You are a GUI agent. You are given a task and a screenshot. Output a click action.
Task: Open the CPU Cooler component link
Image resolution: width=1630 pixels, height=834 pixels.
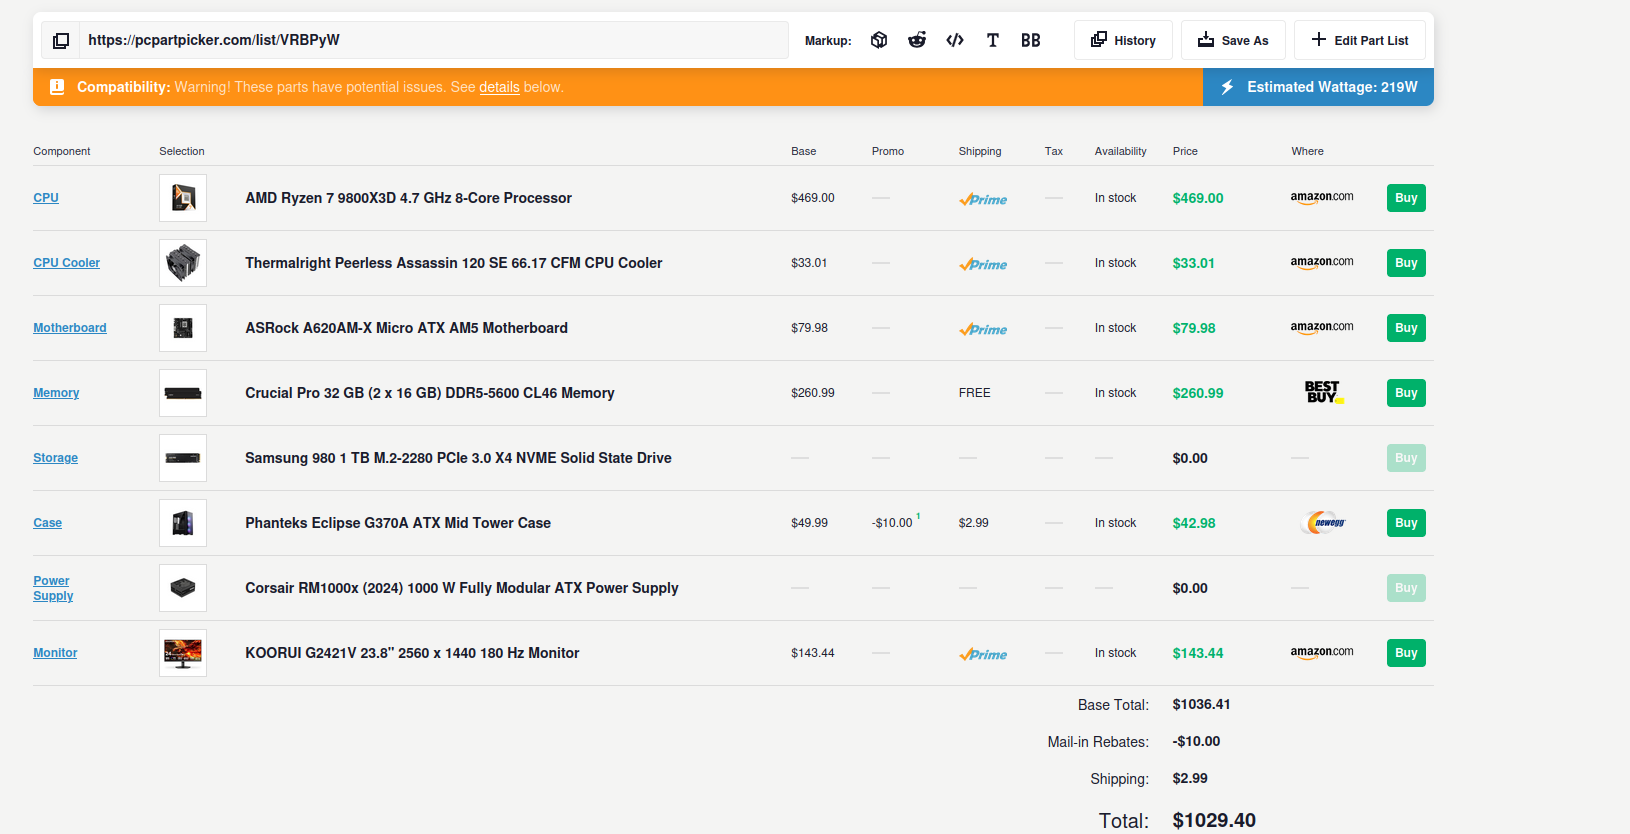pyautogui.click(x=67, y=263)
